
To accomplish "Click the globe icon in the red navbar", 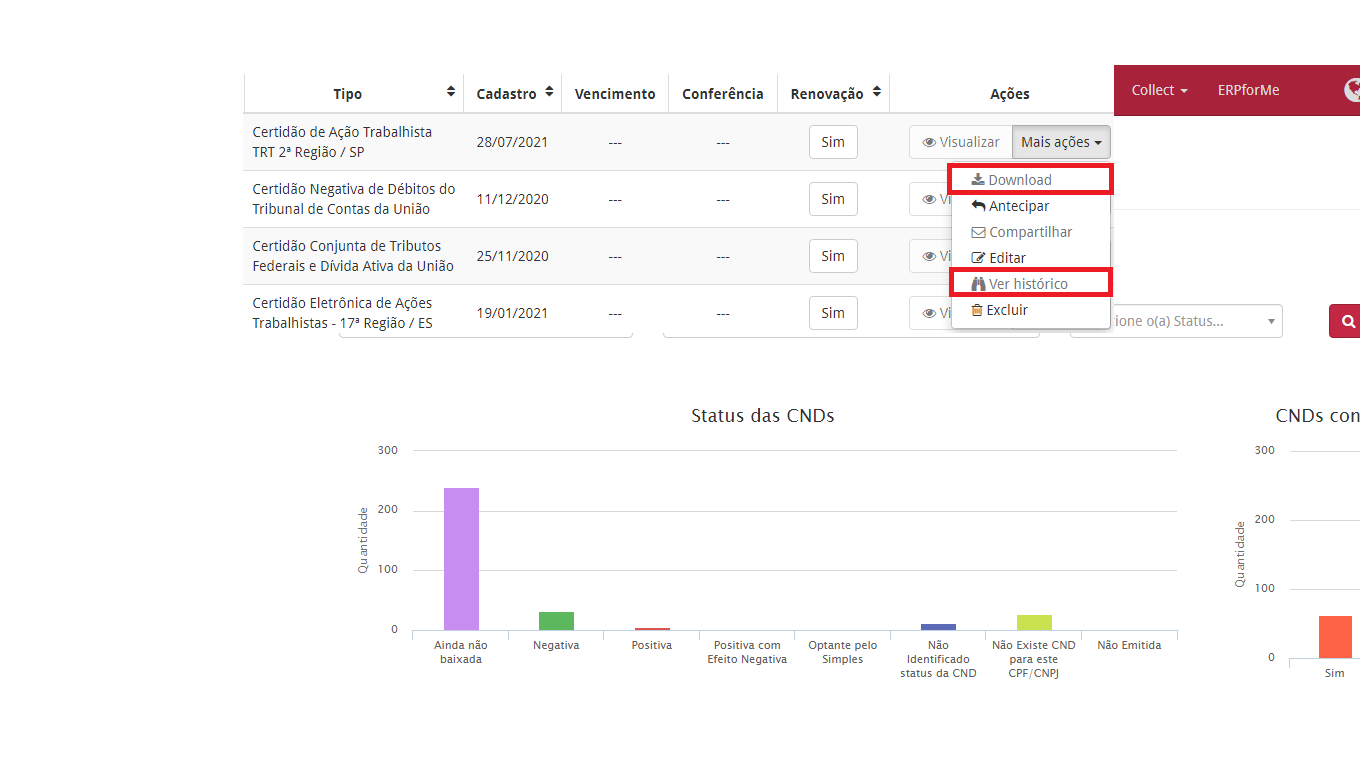I will tap(1351, 90).
